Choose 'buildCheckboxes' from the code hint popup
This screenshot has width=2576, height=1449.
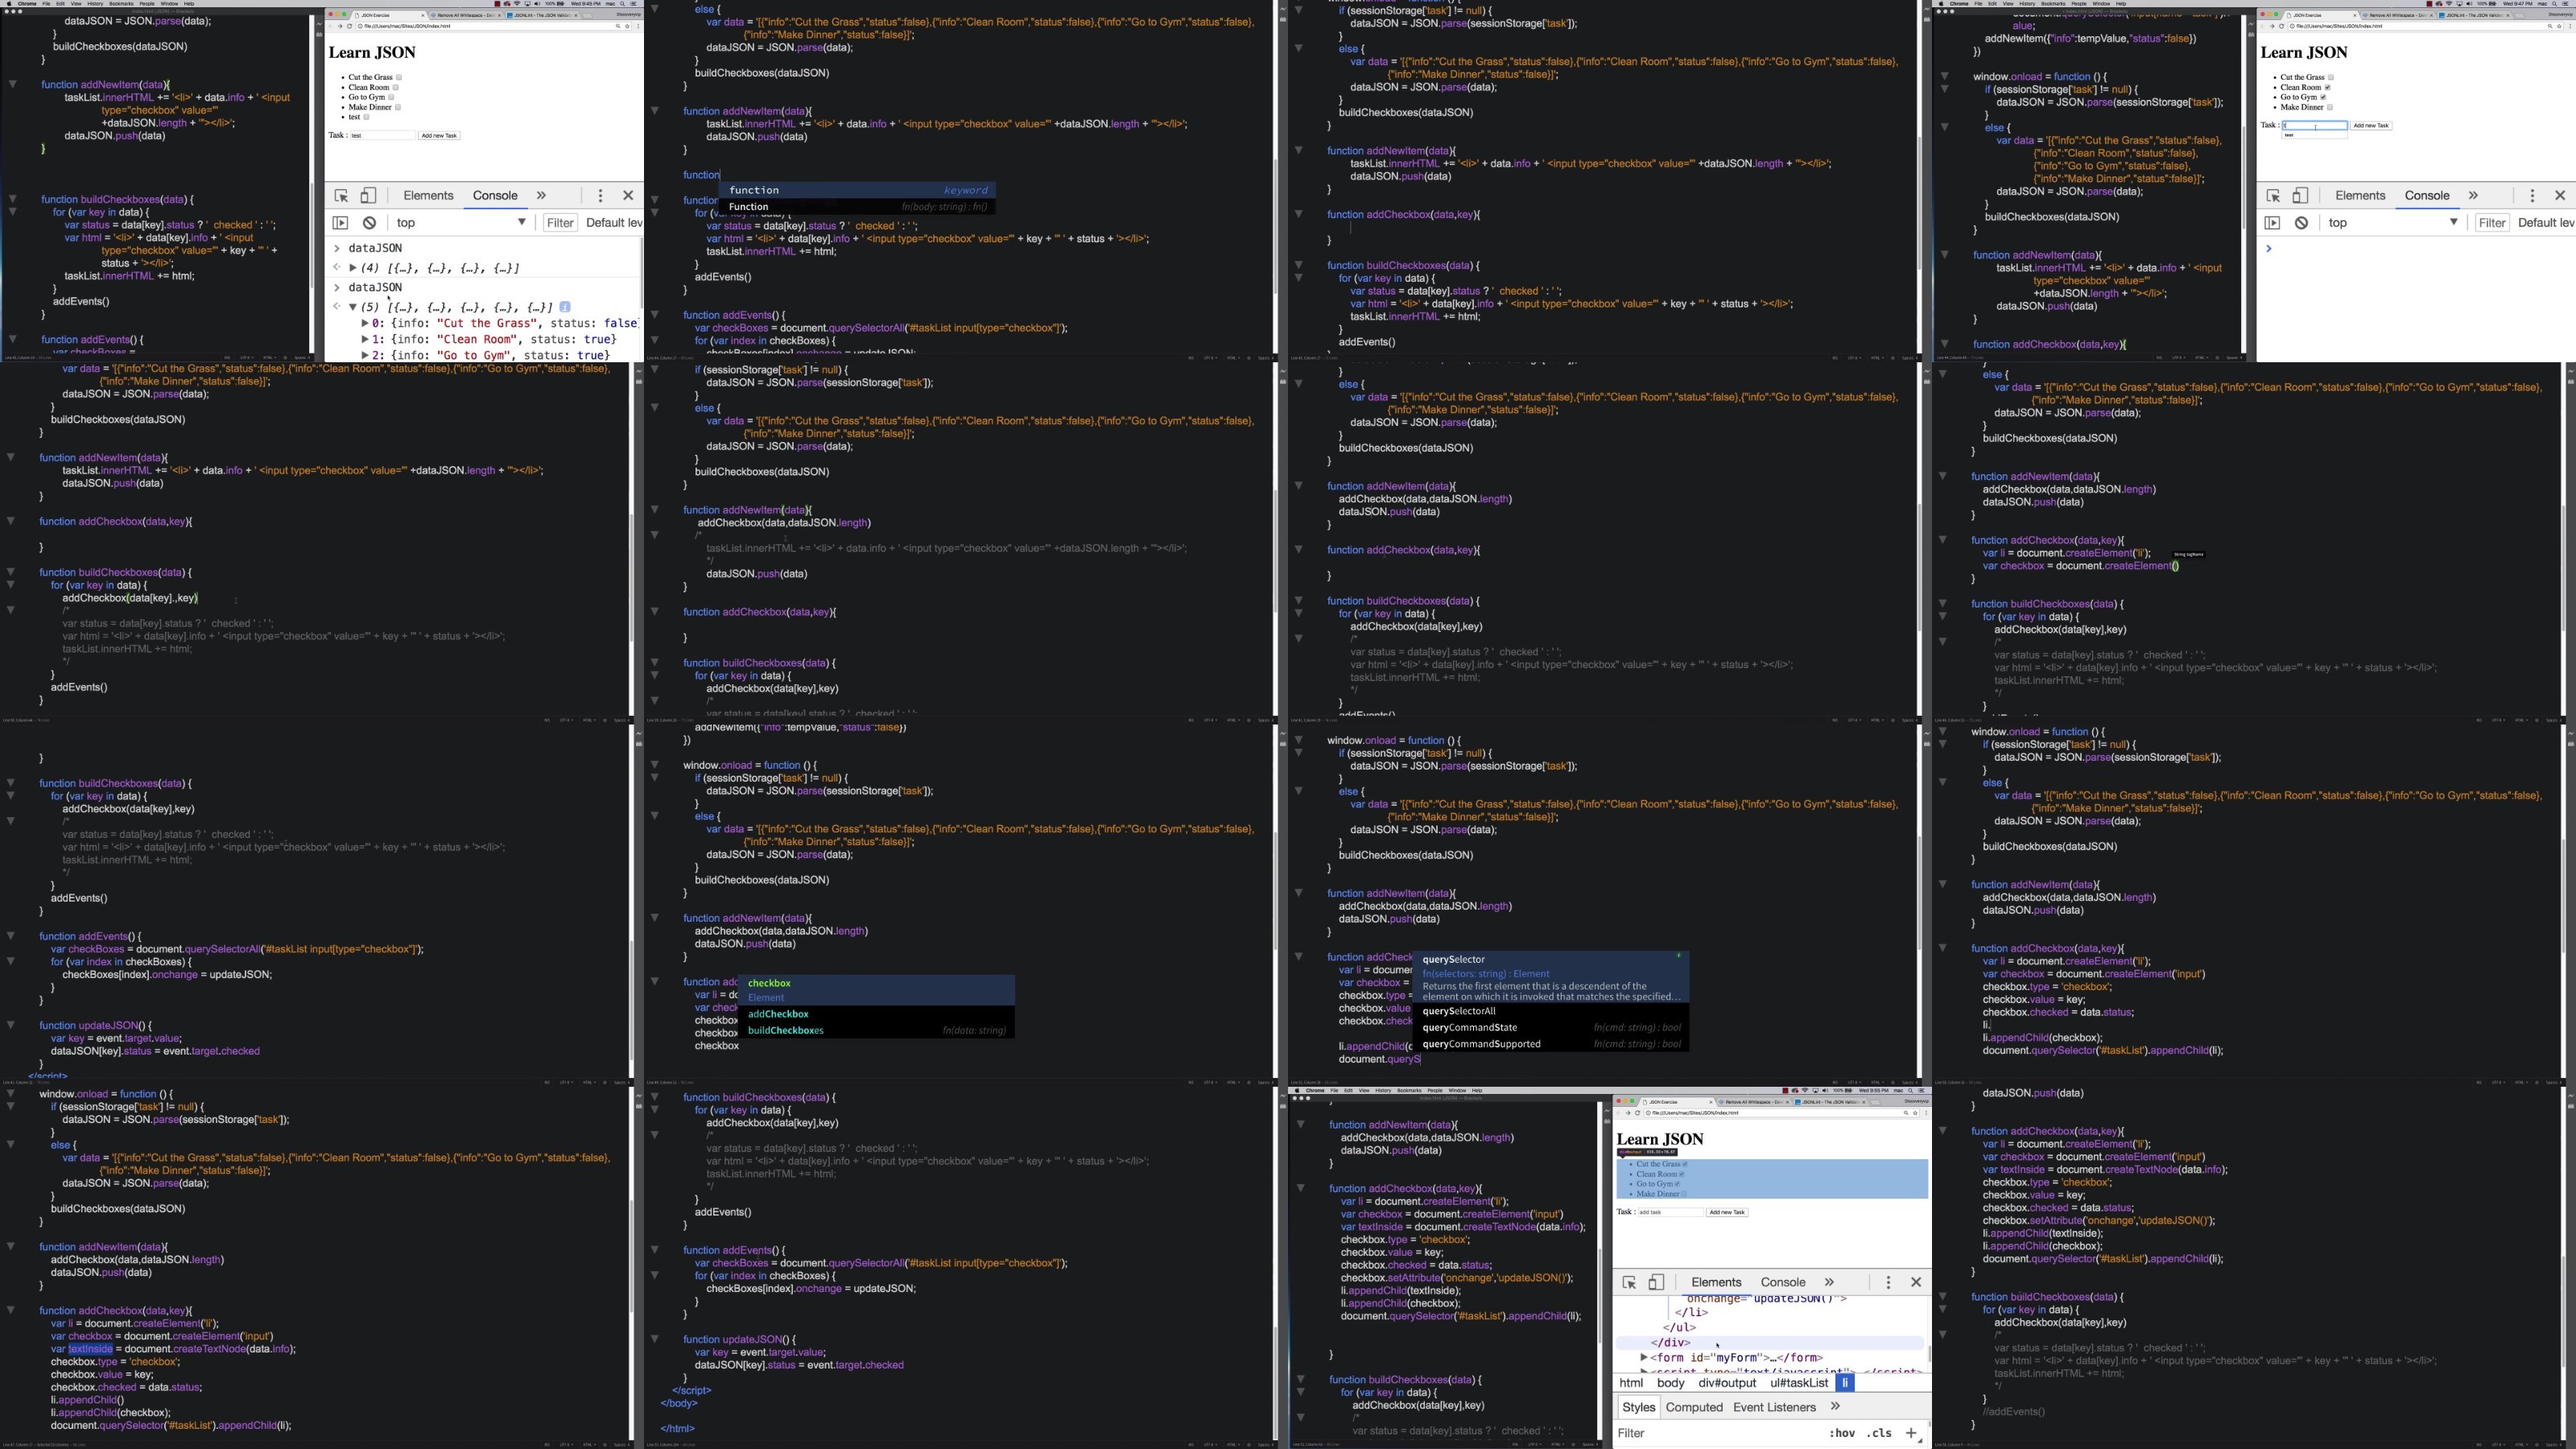[785, 1030]
